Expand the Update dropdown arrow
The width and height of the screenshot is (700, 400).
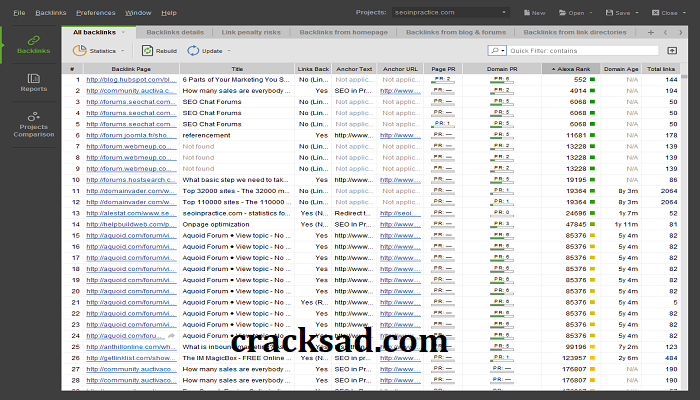click(x=229, y=51)
